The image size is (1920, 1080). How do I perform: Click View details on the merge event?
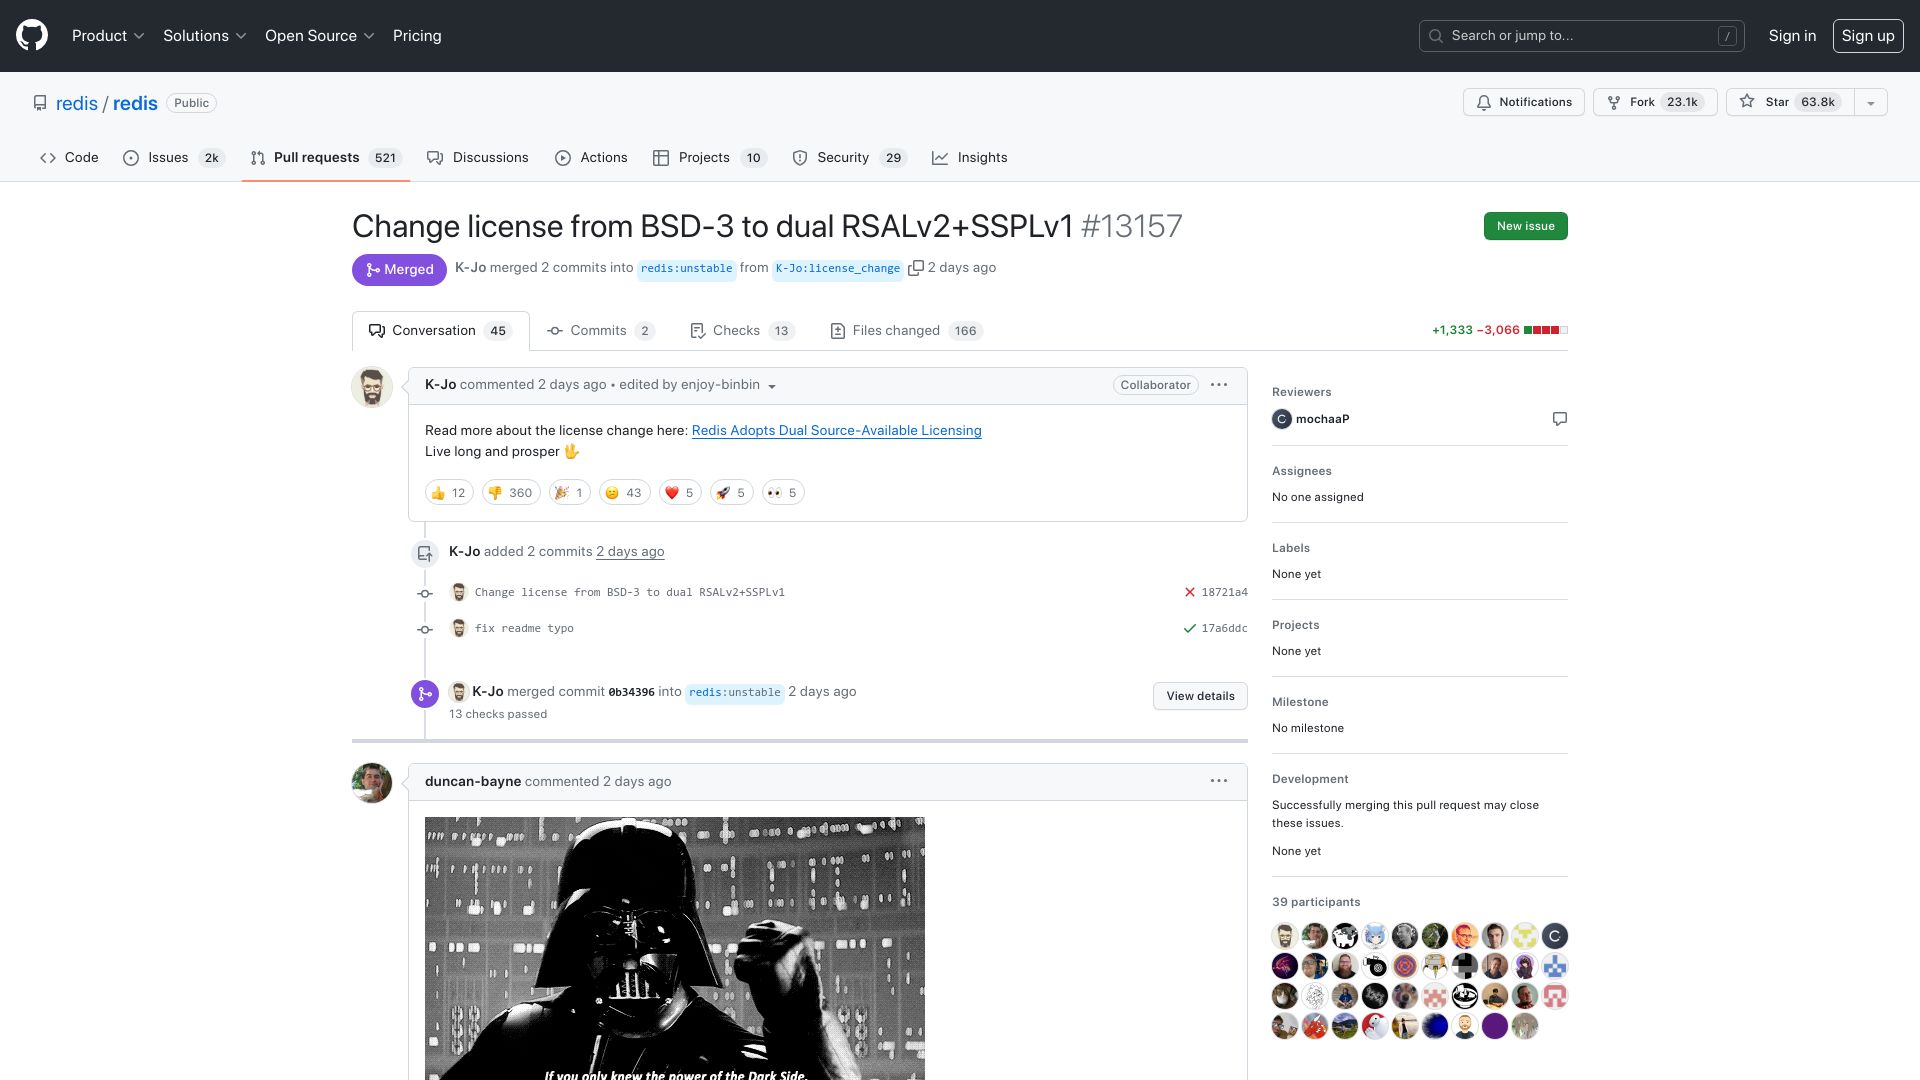click(x=1200, y=696)
